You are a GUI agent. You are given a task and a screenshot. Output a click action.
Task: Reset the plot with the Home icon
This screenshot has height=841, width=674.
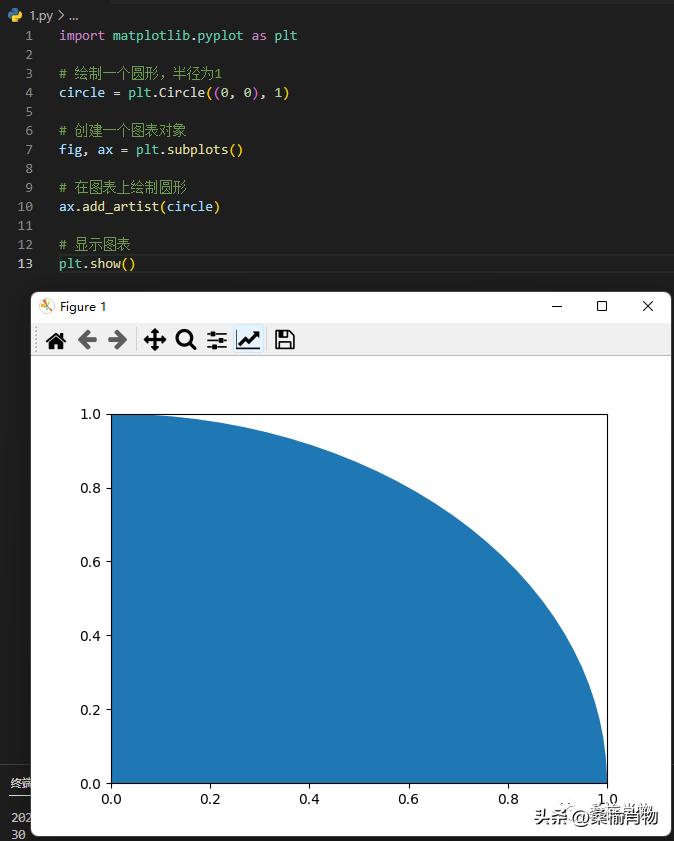tap(56, 340)
